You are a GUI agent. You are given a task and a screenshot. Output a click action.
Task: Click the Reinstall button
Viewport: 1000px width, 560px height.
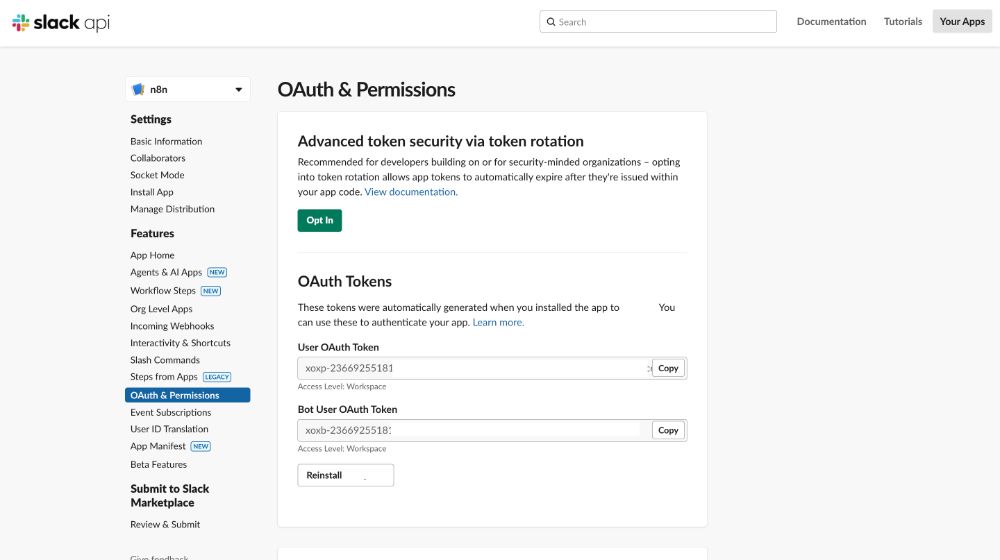[x=346, y=475]
